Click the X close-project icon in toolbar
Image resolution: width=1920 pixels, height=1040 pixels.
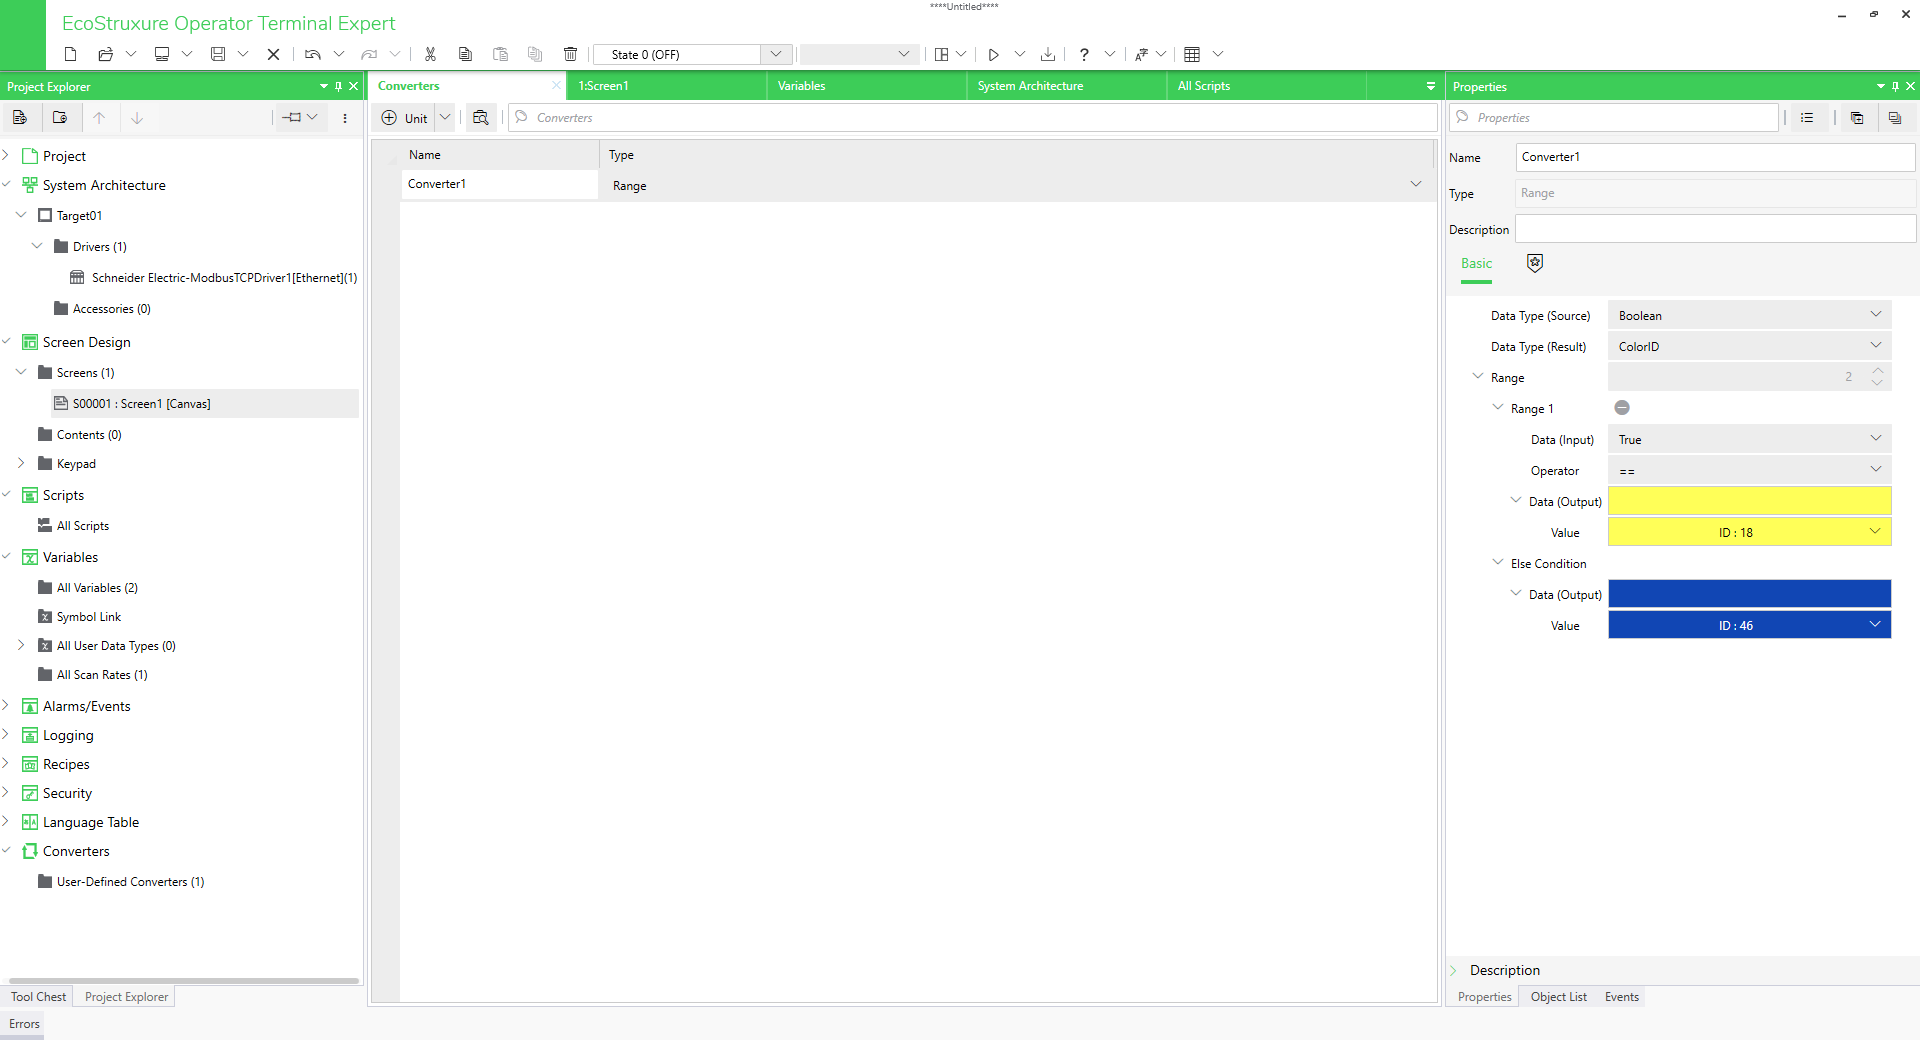(x=273, y=54)
